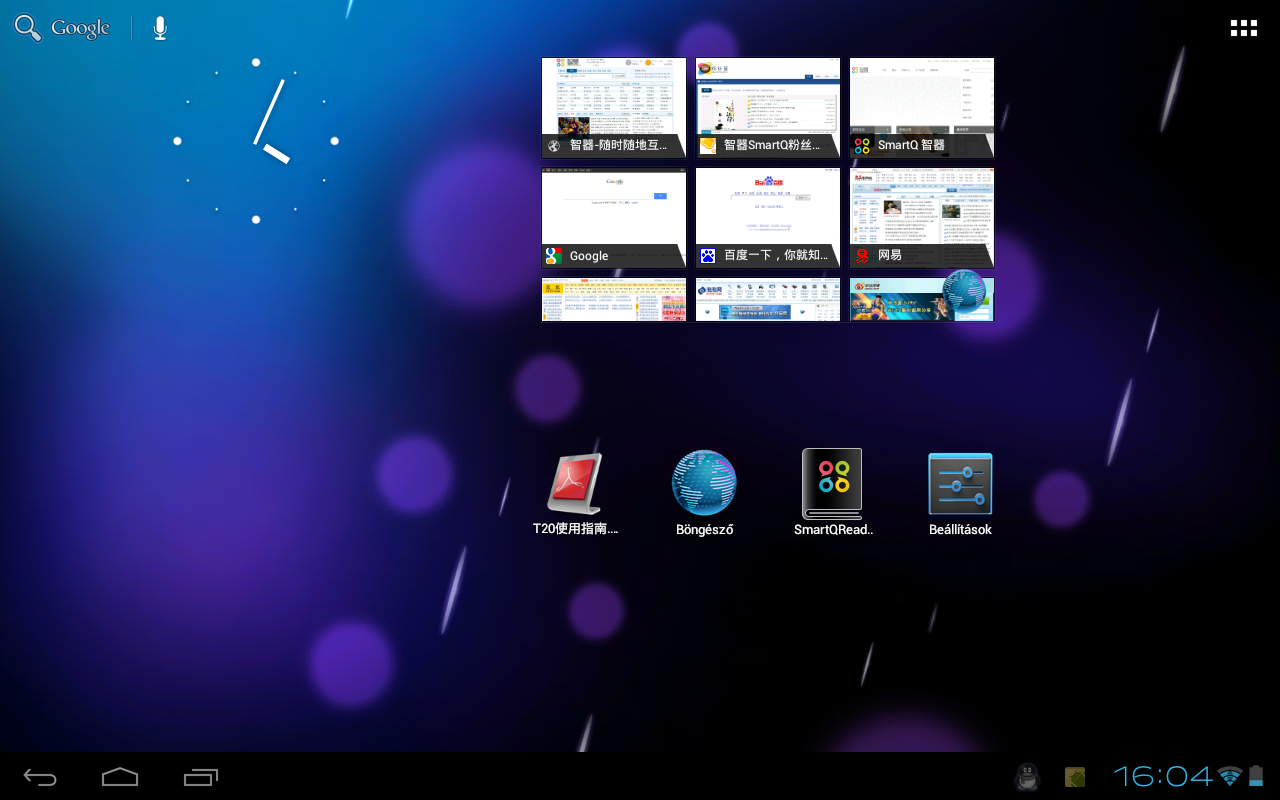Open the all apps grid
This screenshot has height=800, width=1280.
click(1243, 28)
